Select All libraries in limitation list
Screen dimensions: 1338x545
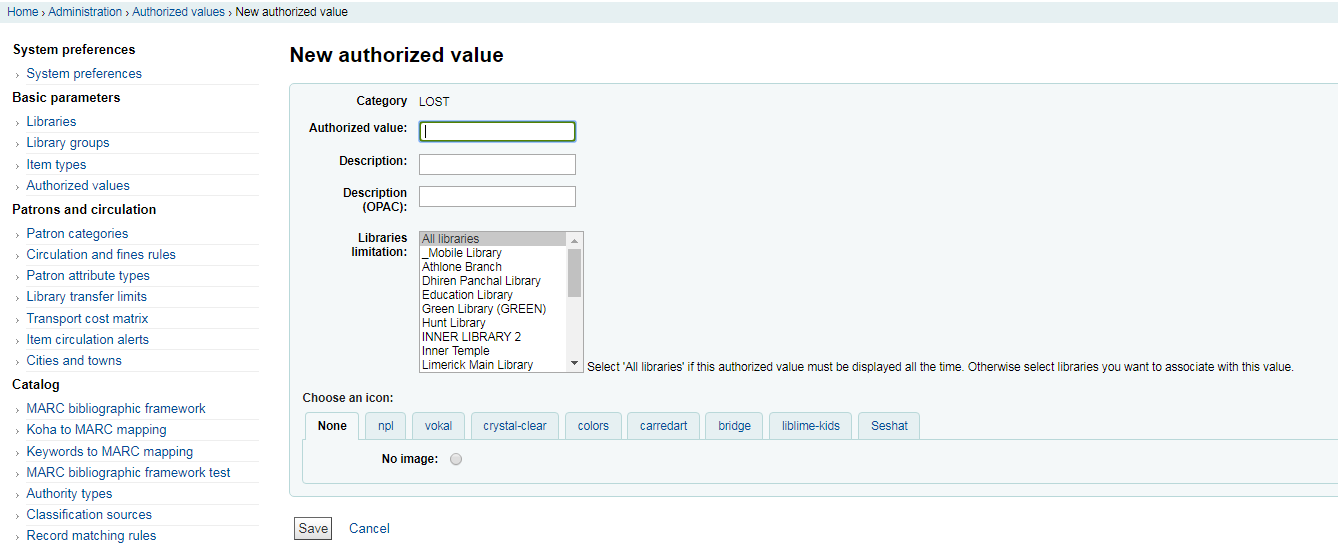tap(493, 239)
